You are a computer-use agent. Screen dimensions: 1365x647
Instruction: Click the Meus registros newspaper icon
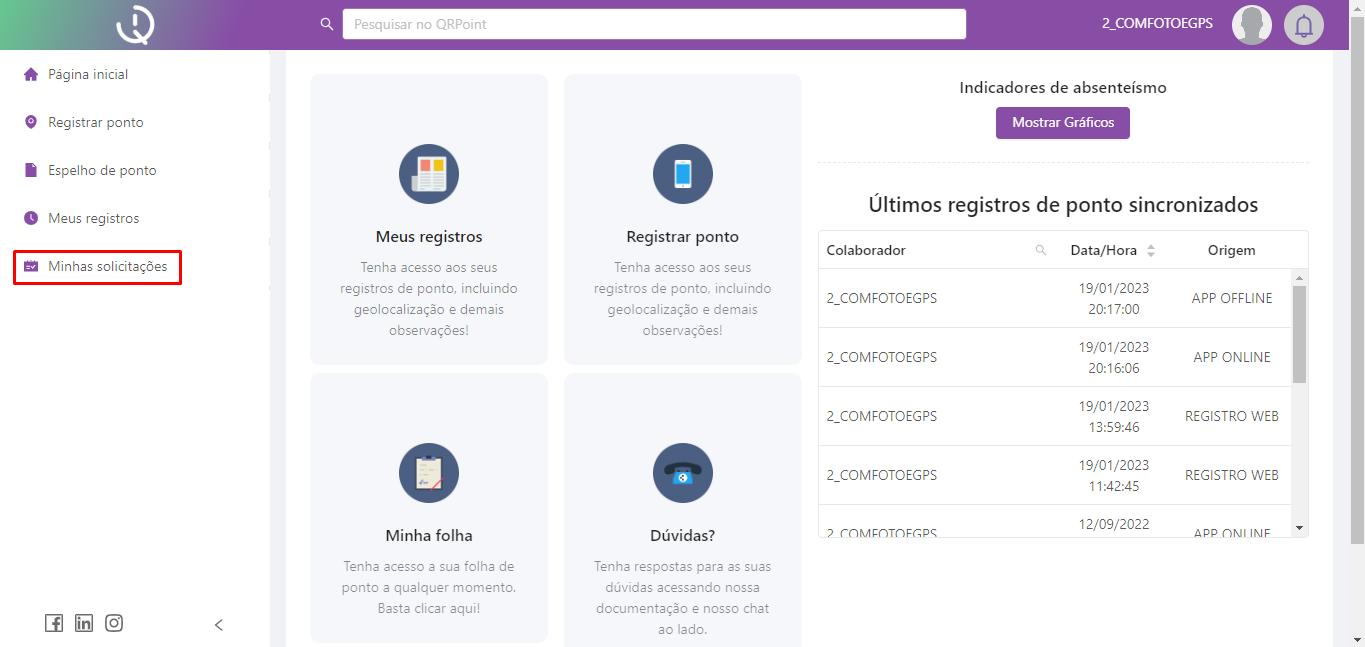point(429,174)
